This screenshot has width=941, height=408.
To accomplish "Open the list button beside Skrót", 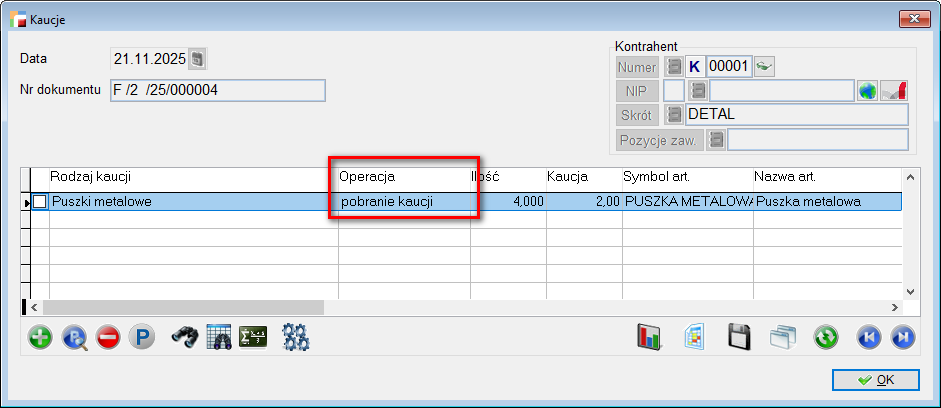I will 674,114.
